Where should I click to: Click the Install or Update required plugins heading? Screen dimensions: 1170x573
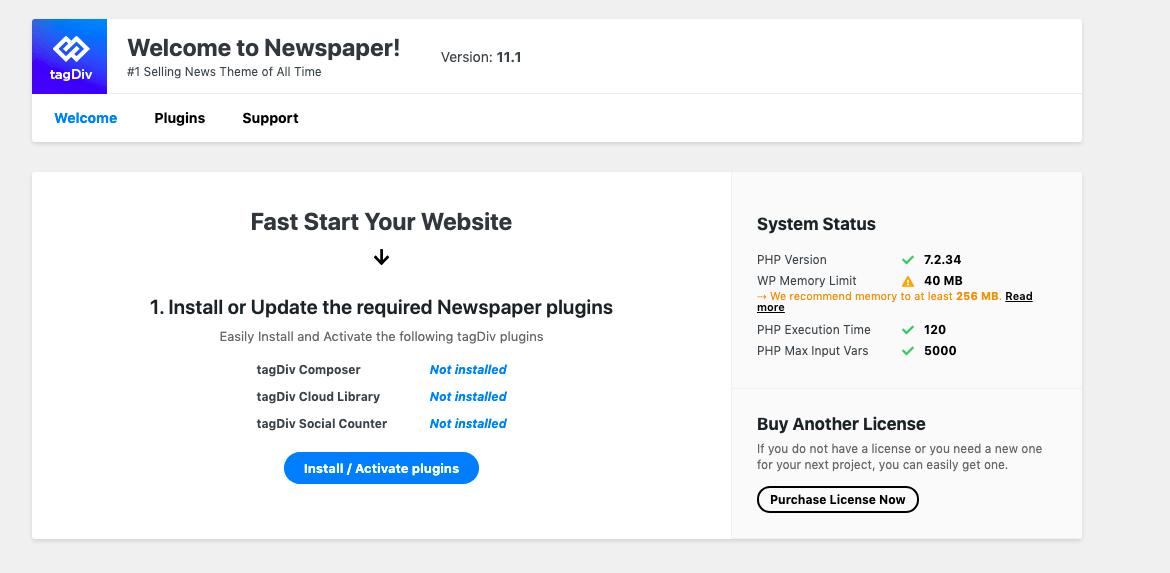[381, 307]
